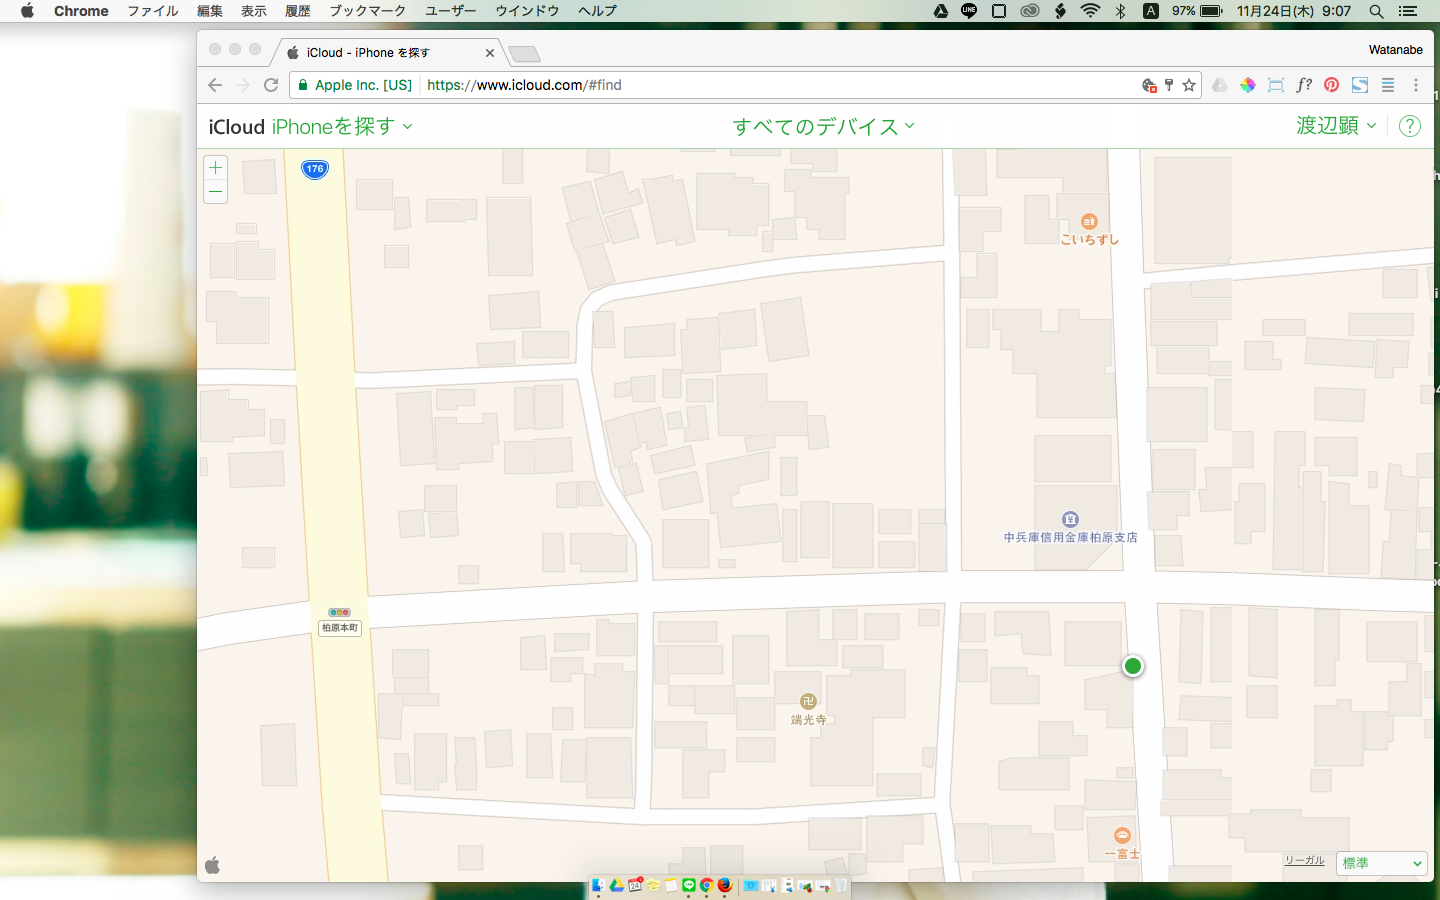This screenshot has width=1440, height=900.
Task: Open the three-line stack extension icon
Action: pos(1387,85)
